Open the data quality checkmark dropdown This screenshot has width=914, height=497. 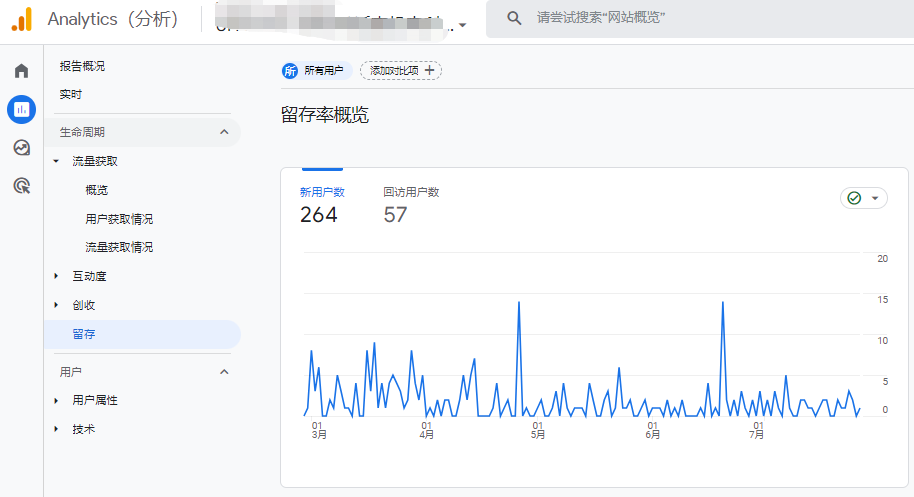click(x=864, y=198)
